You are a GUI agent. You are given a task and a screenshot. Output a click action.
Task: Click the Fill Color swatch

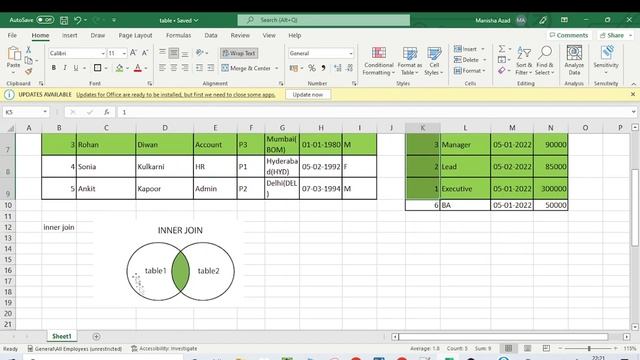coord(119,68)
